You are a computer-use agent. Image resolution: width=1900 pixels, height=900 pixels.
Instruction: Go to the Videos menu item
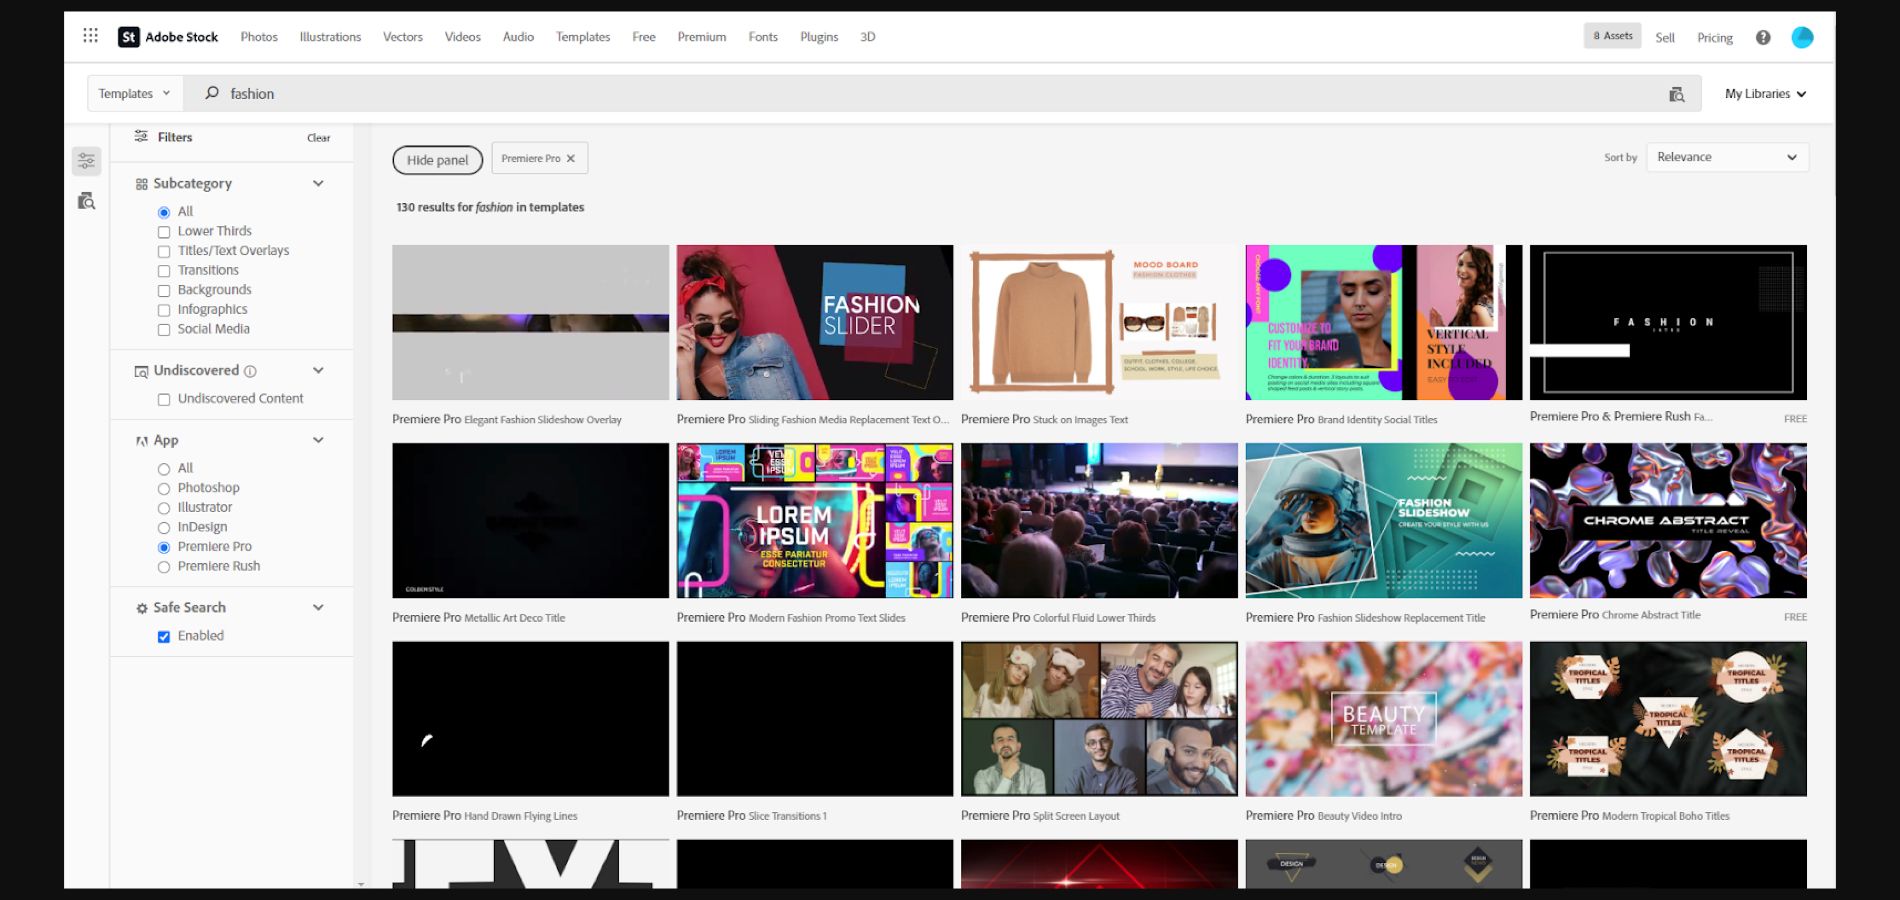[x=462, y=37]
